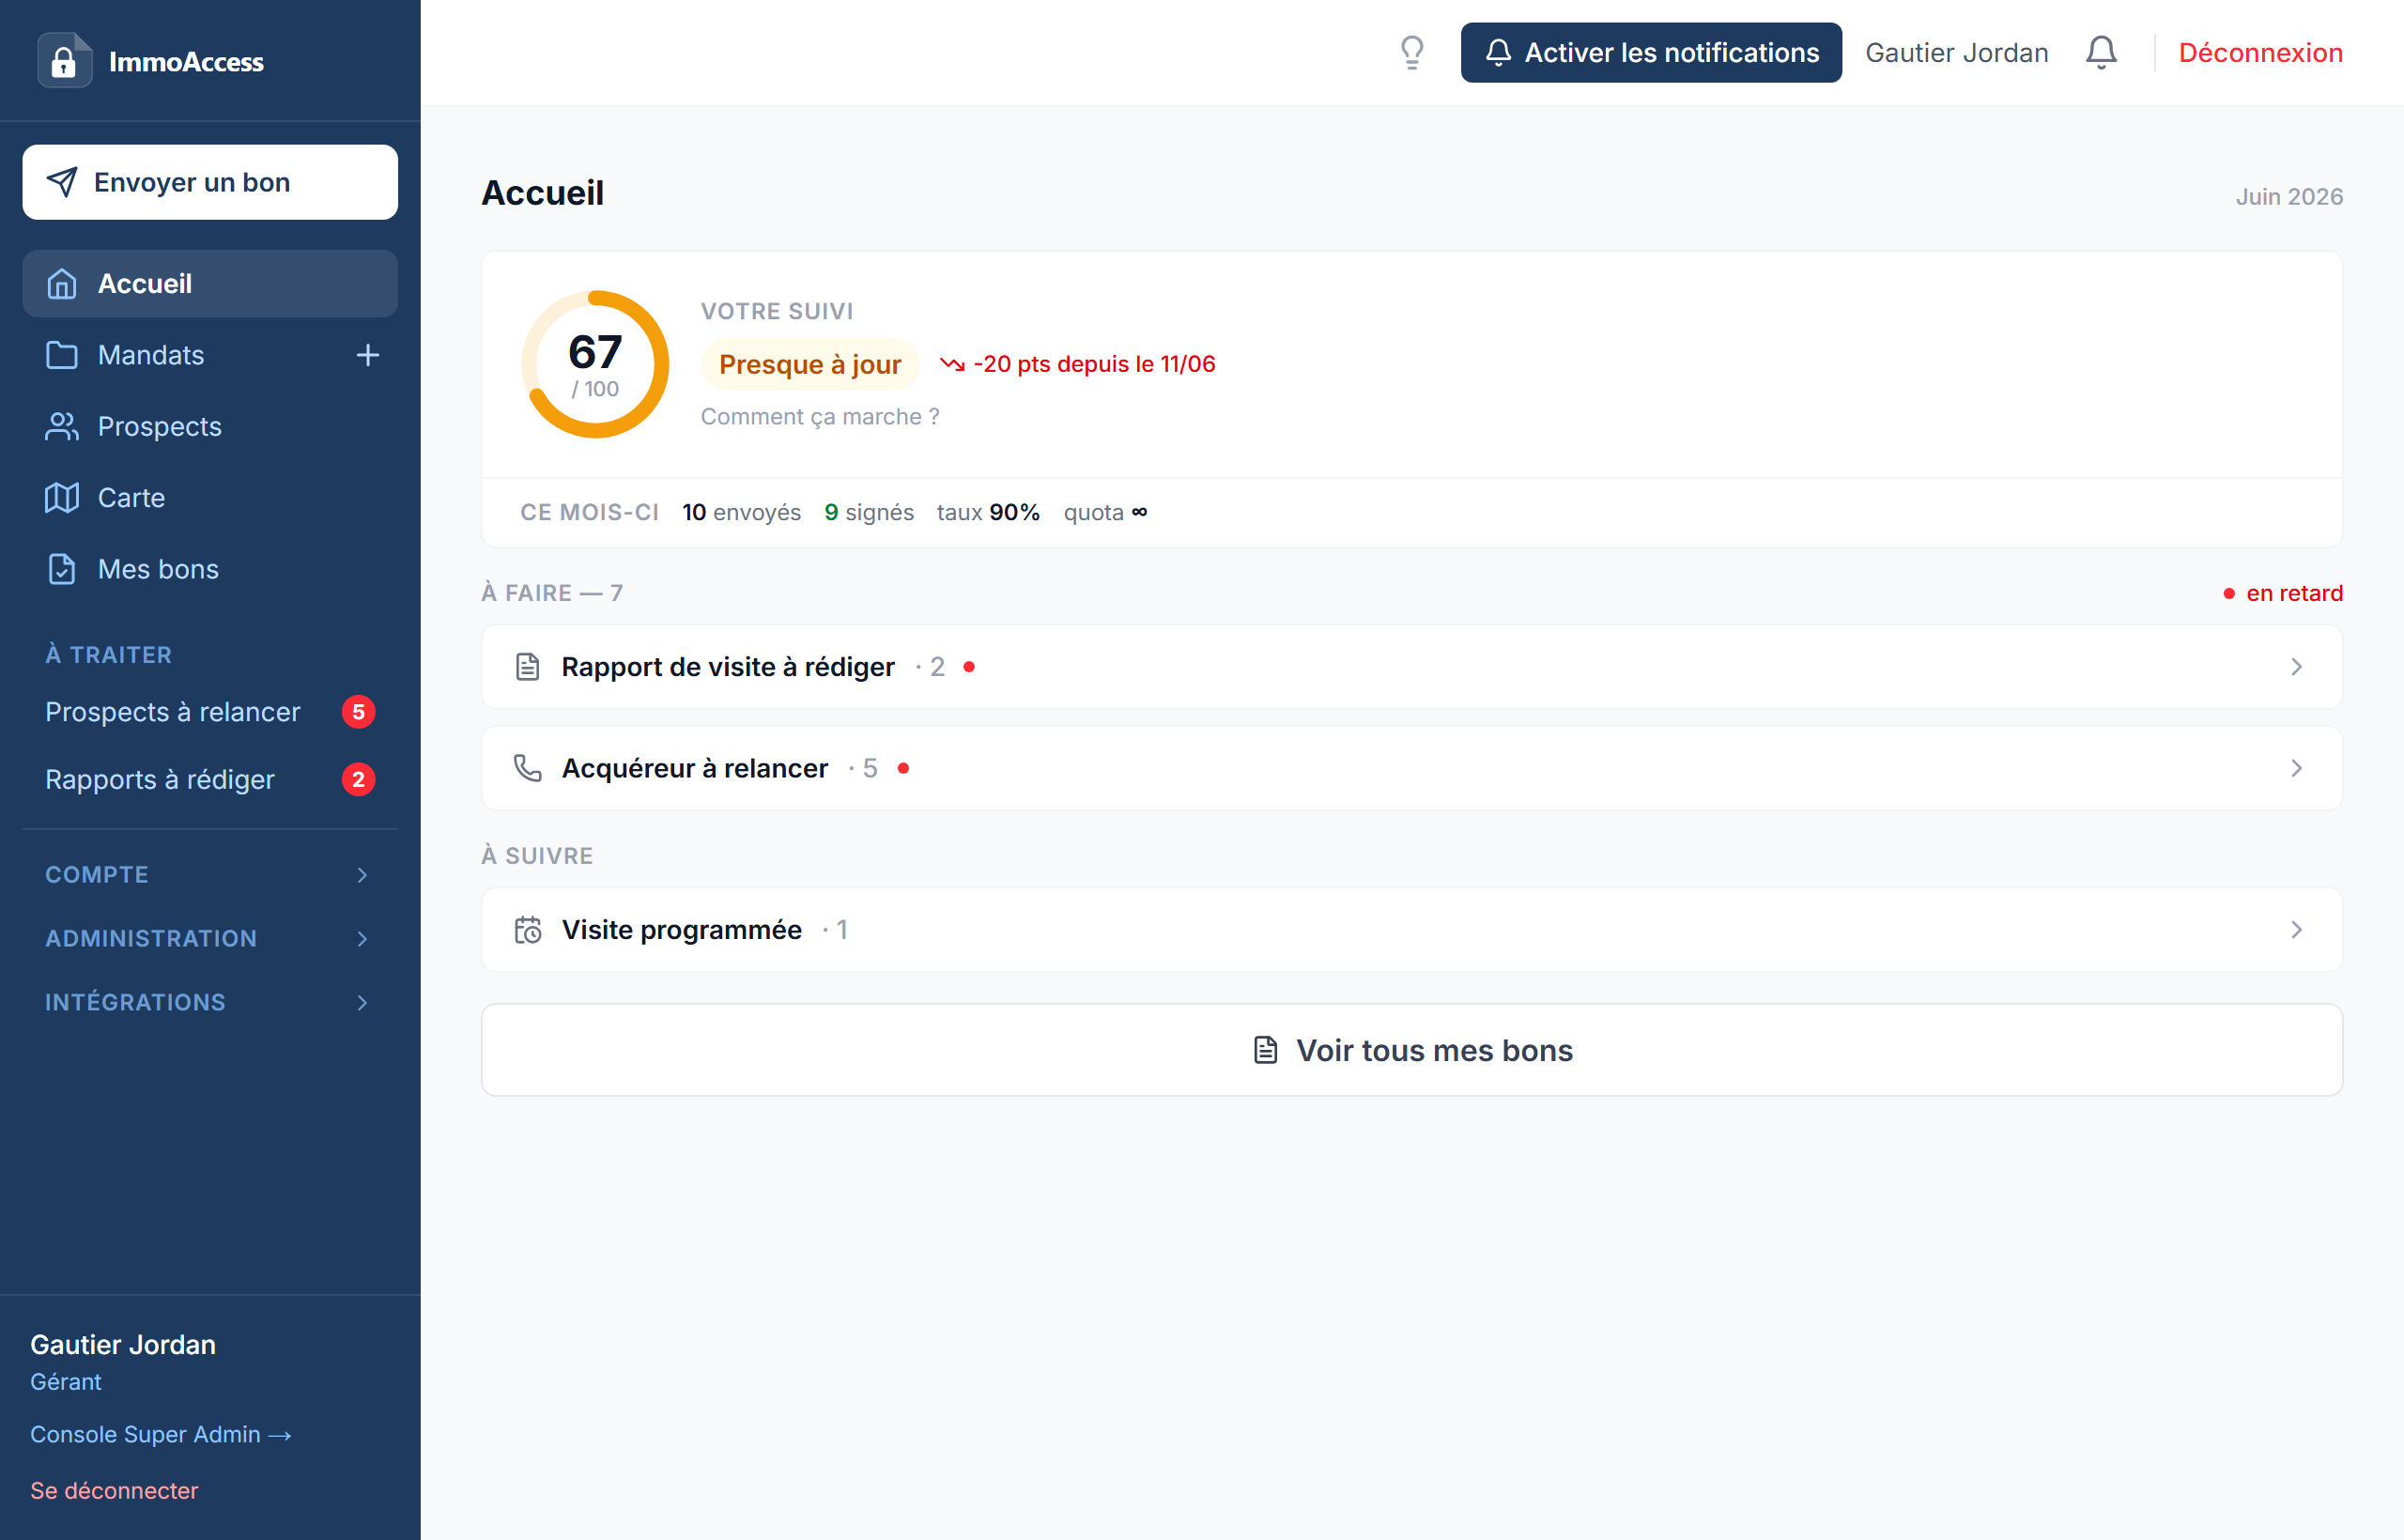Click the 67/100 score gauge
The height and width of the screenshot is (1540, 2404).
pyautogui.click(x=595, y=364)
